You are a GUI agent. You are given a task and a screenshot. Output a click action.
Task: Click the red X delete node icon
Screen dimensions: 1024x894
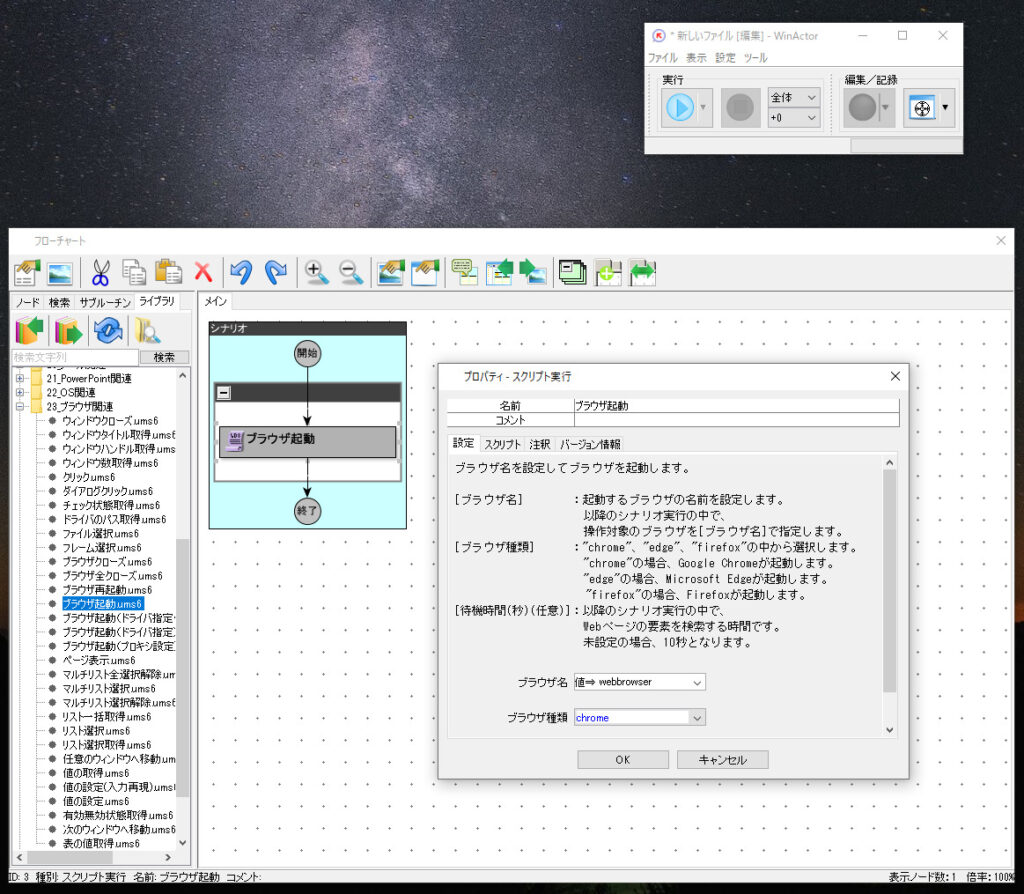203,271
